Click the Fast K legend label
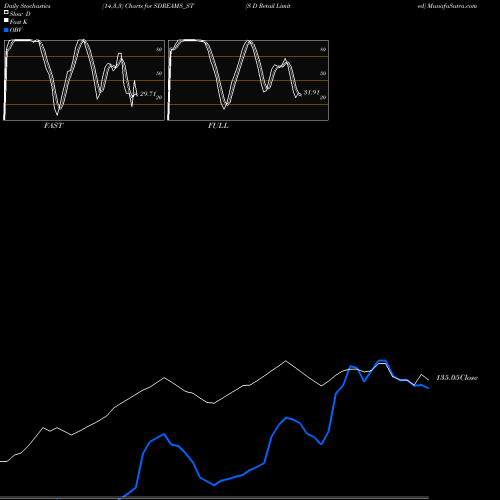The image size is (500, 500). coord(19,22)
